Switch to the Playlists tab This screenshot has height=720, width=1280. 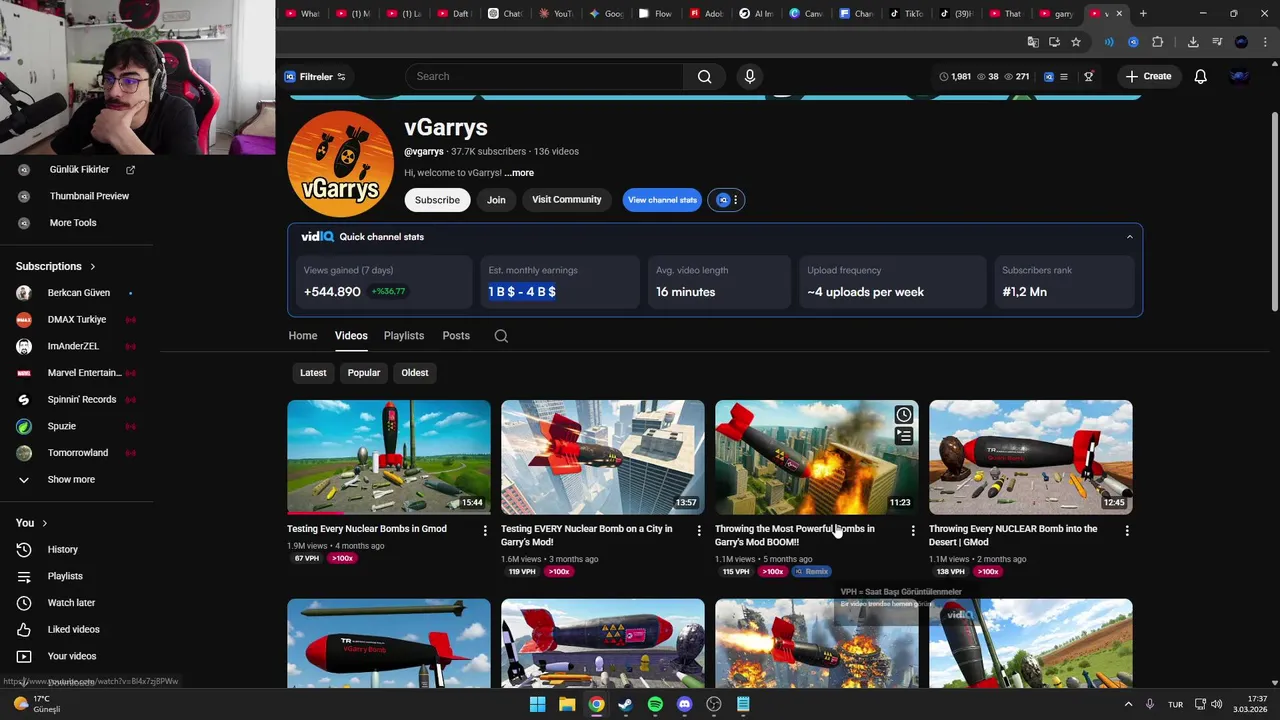[404, 336]
